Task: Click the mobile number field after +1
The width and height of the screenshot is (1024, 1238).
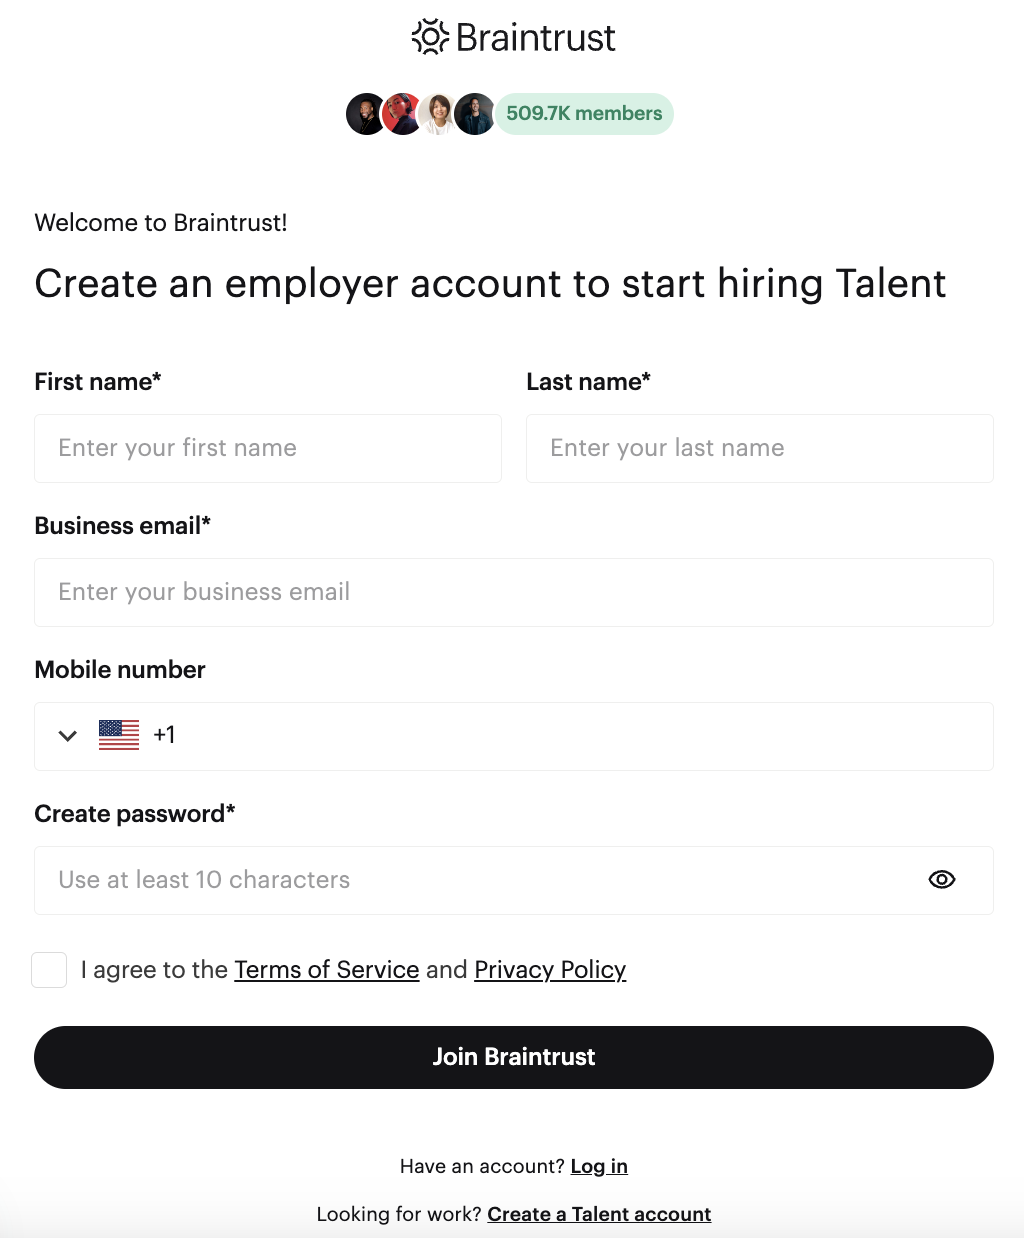Action: pos(580,736)
